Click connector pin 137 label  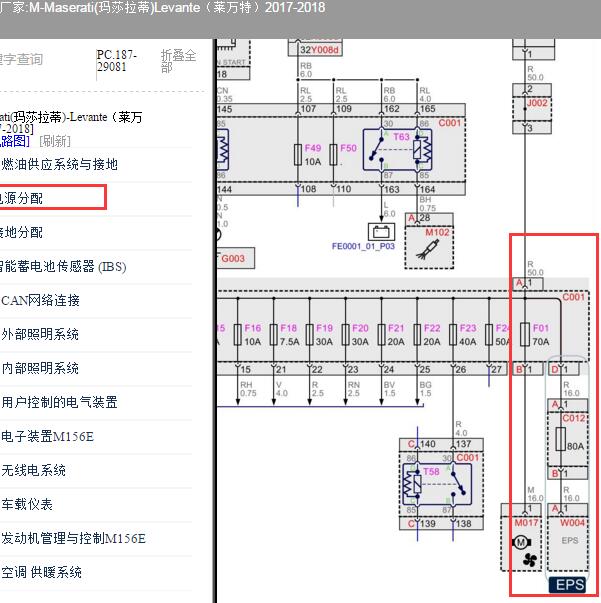tap(464, 444)
